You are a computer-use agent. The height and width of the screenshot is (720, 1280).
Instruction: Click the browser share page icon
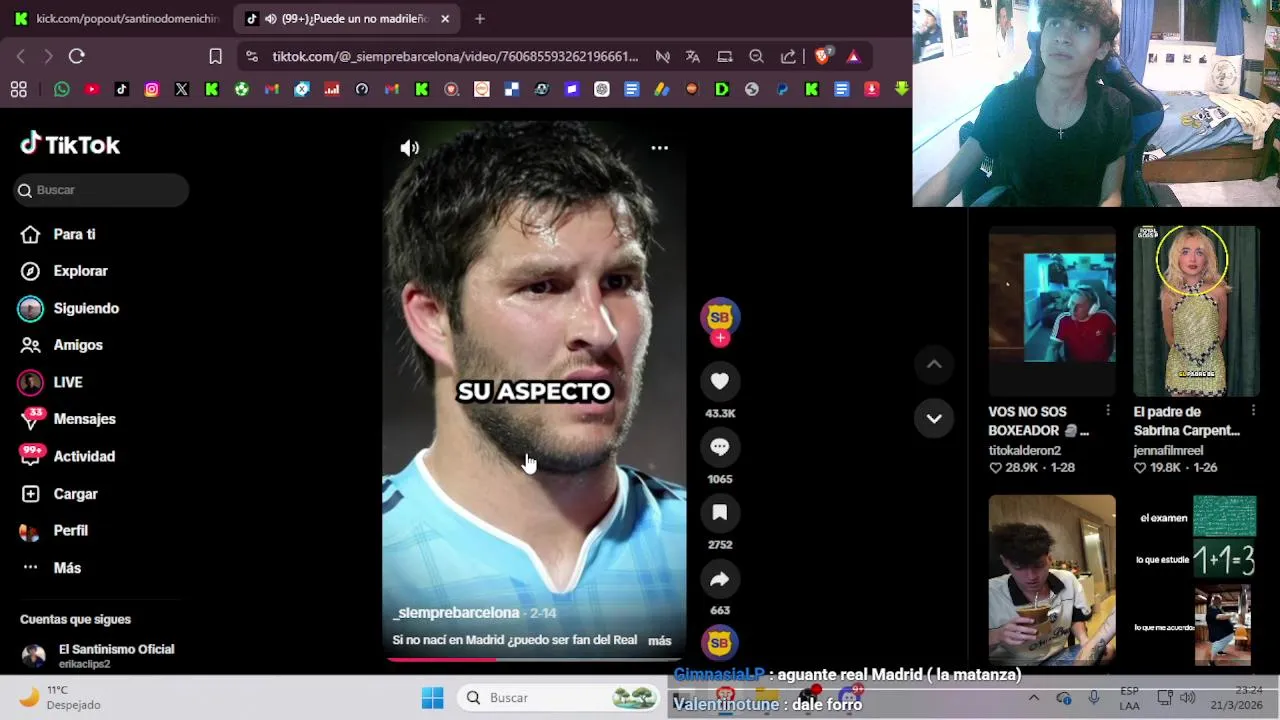click(x=789, y=57)
